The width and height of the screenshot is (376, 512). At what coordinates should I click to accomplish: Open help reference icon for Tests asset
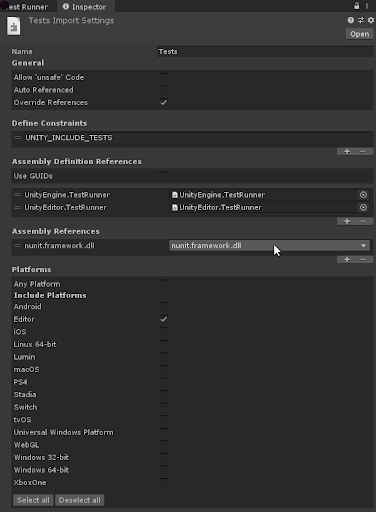(x=351, y=20)
